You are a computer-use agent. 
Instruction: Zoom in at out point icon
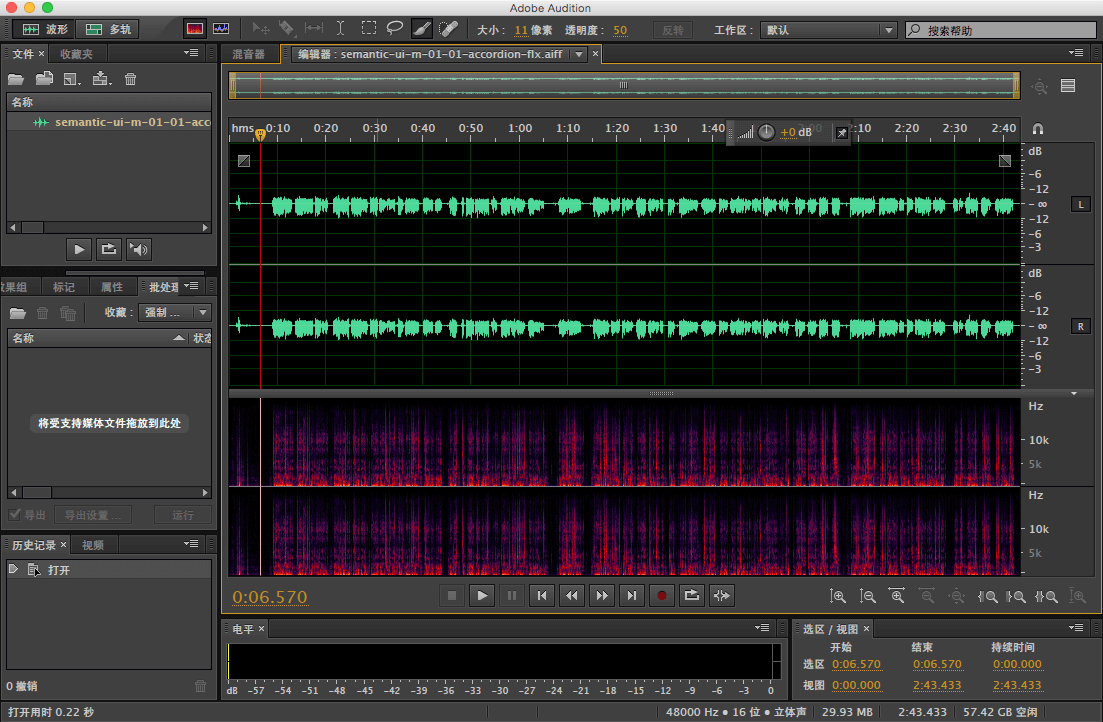1016,596
